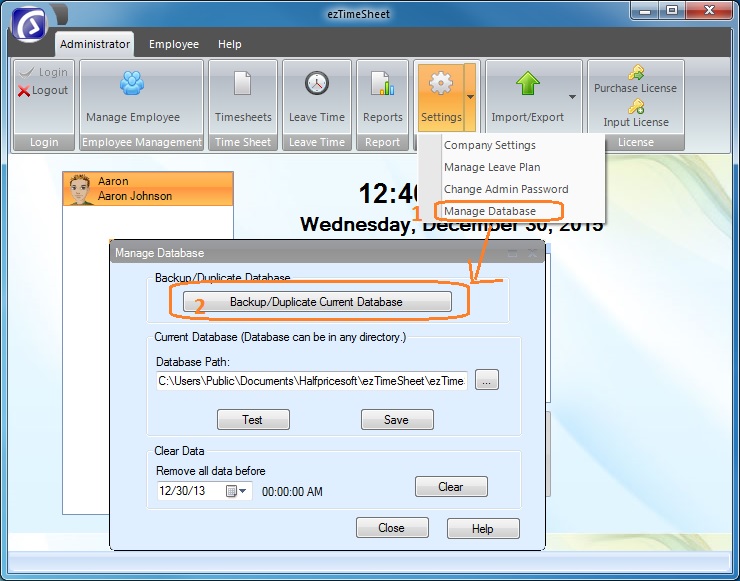Screen dimensions: 740x581
Task: Open the Help ribbon tab
Action: point(230,44)
